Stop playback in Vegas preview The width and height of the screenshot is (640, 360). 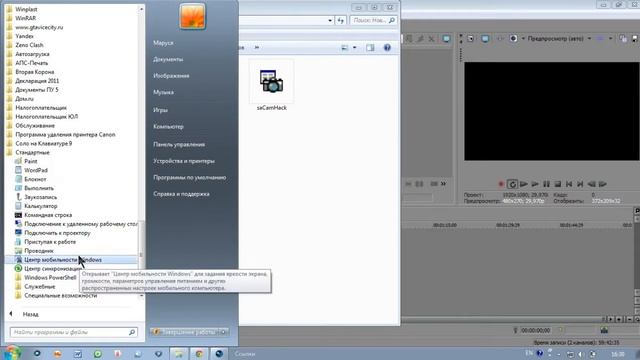click(x=558, y=184)
